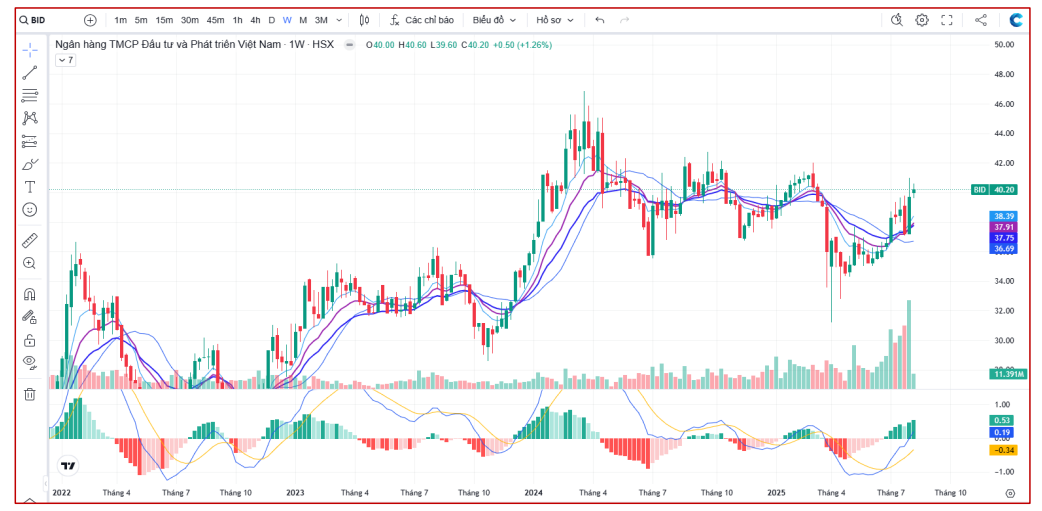Open the emoji icons tool

(30, 209)
